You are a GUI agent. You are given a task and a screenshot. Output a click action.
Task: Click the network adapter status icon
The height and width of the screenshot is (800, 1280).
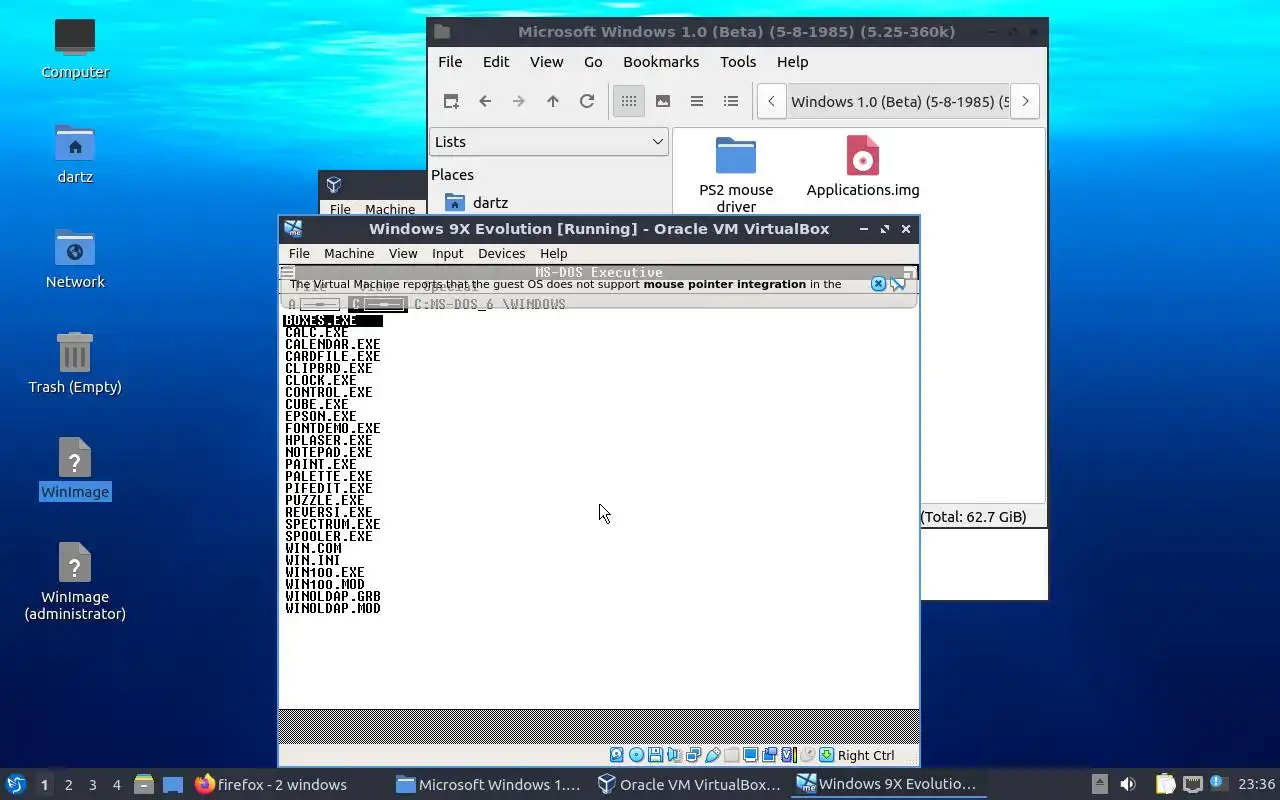693,755
